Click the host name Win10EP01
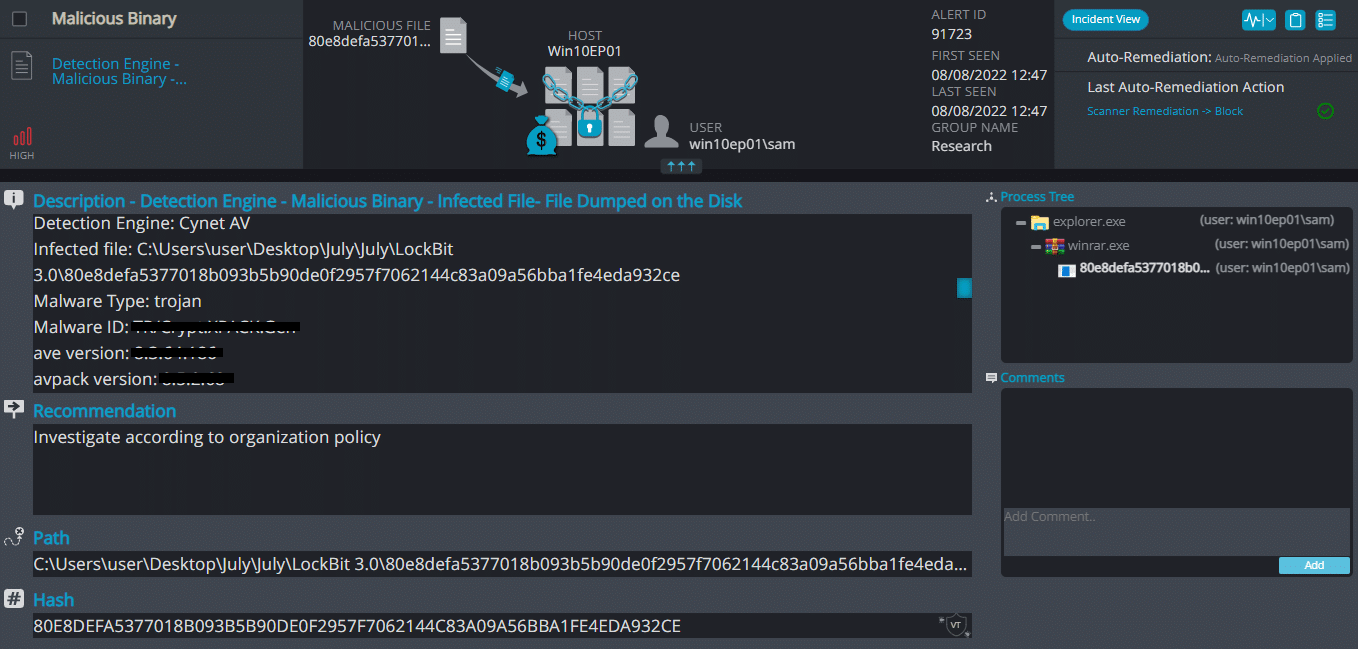 pyautogui.click(x=585, y=51)
